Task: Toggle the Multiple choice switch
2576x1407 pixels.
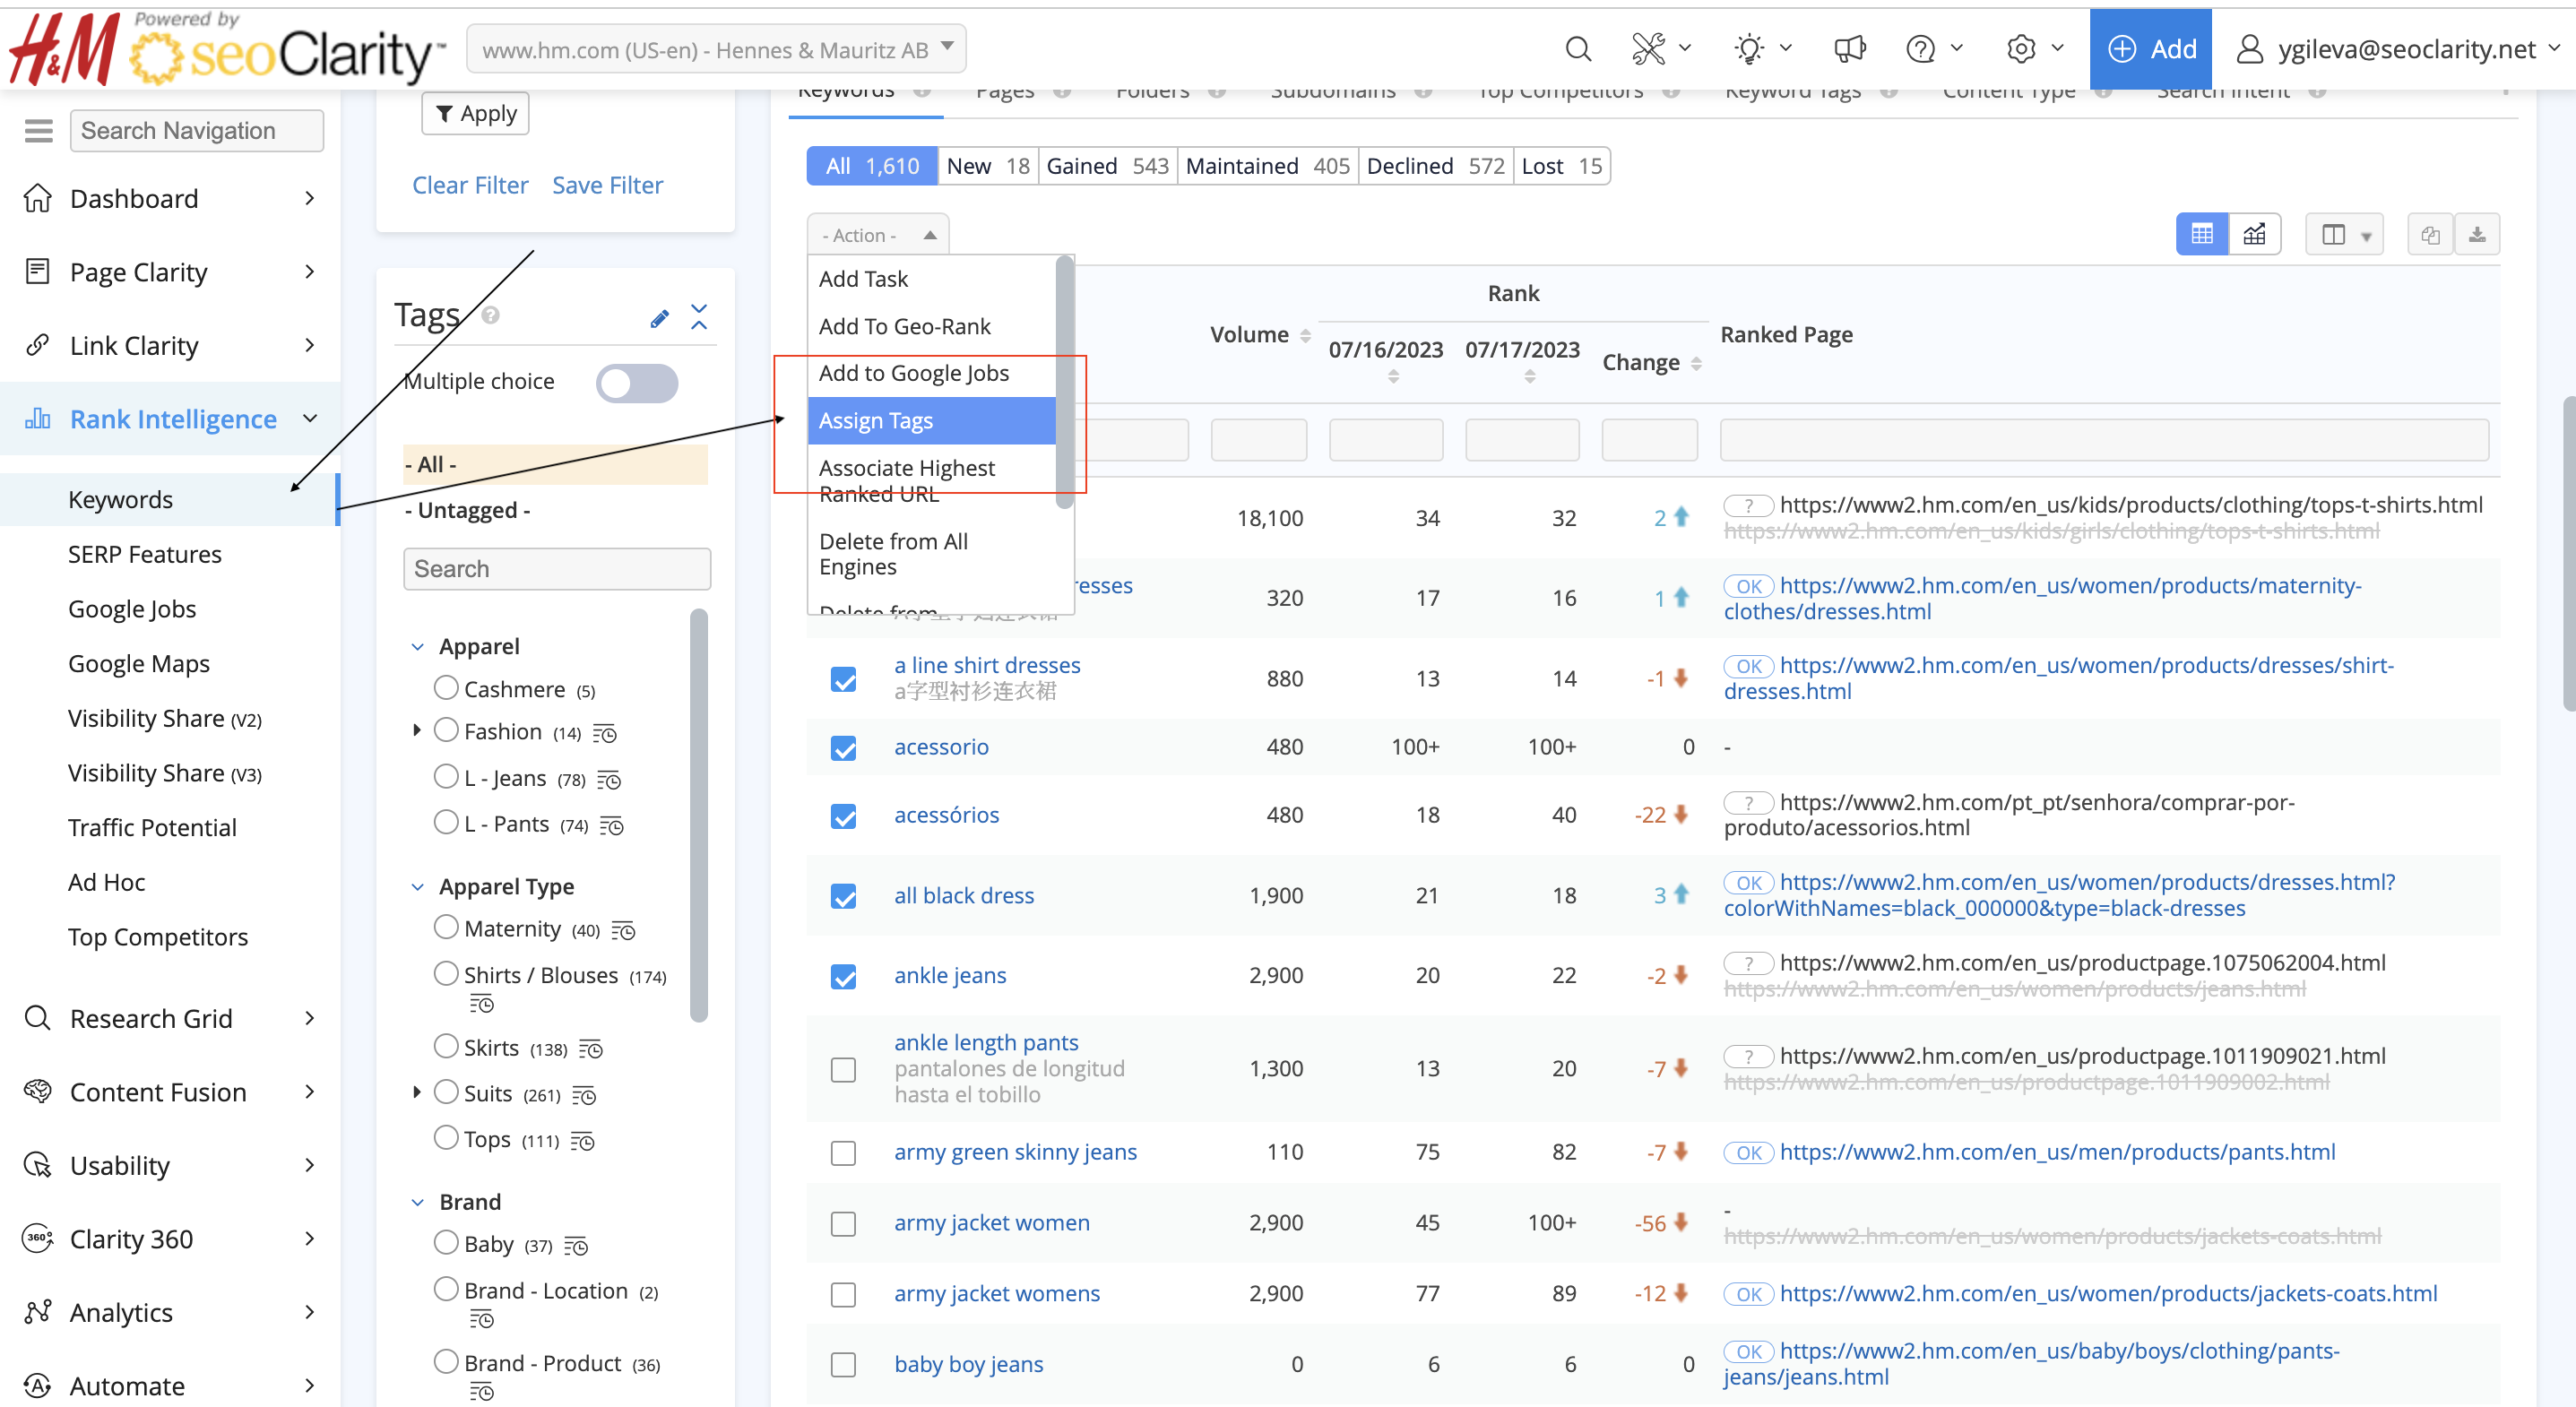Action: click(637, 382)
